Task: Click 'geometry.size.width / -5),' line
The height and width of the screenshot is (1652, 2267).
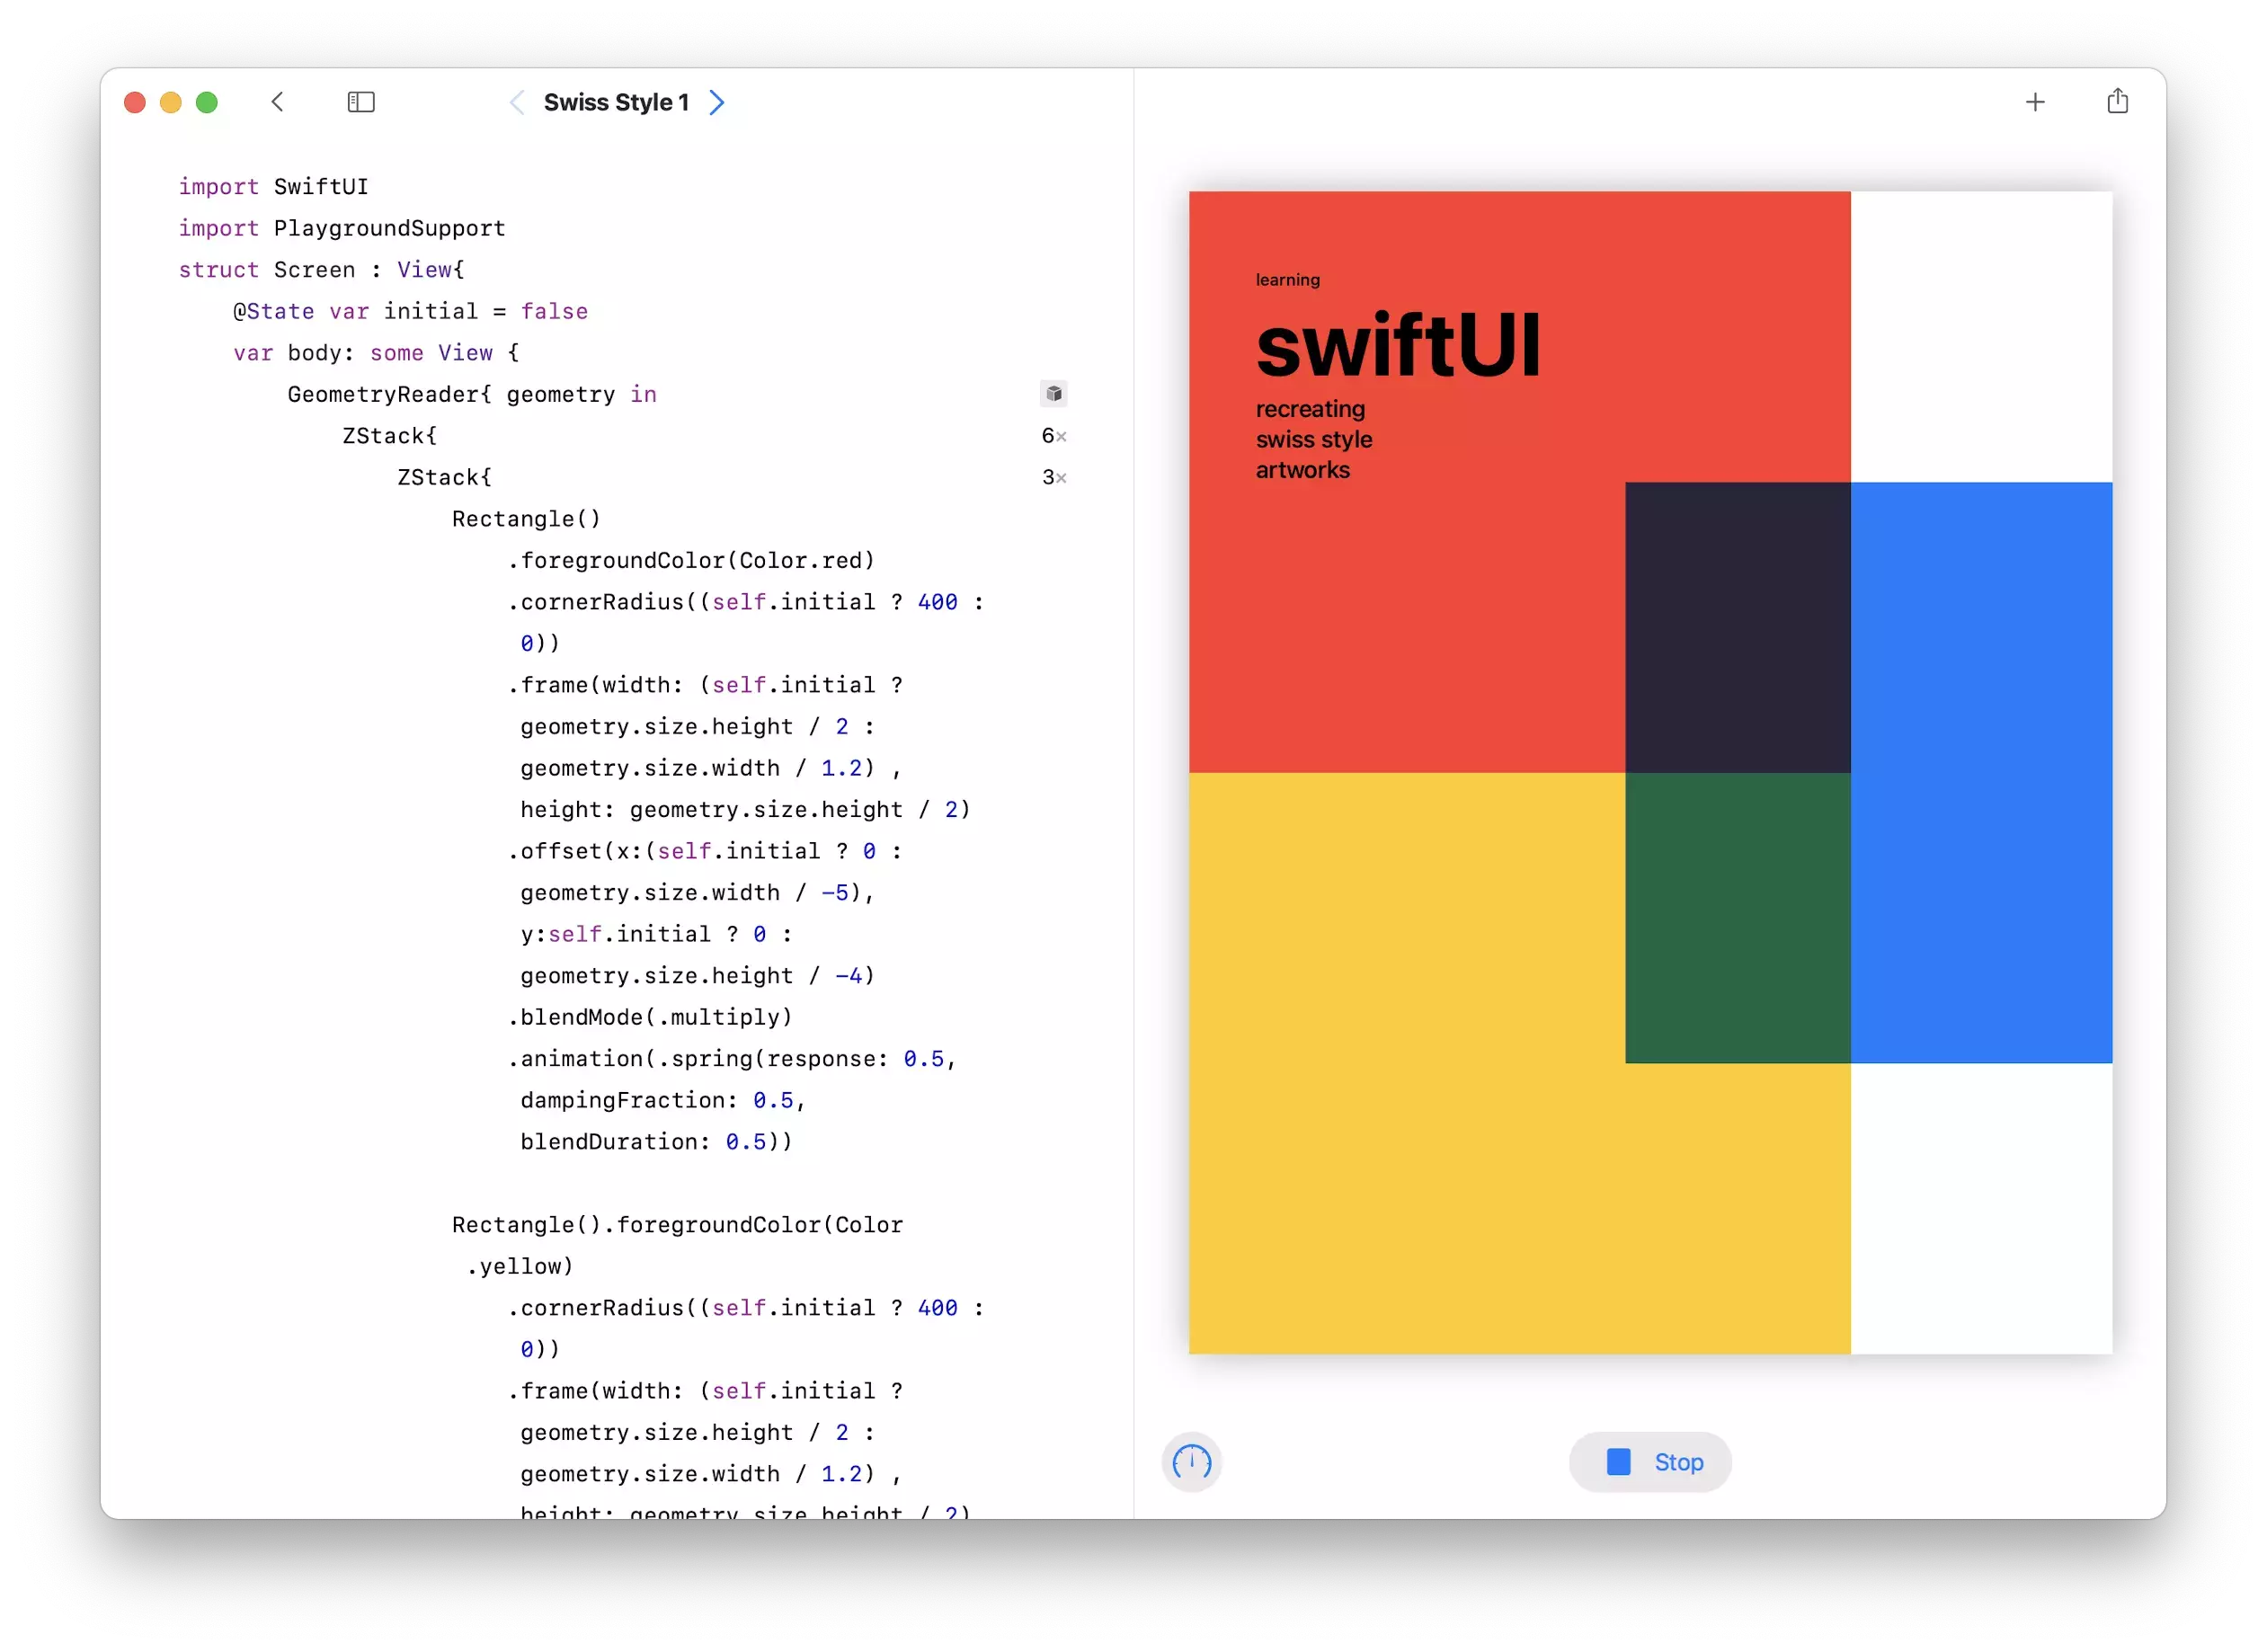Action: tap(698, 893)
